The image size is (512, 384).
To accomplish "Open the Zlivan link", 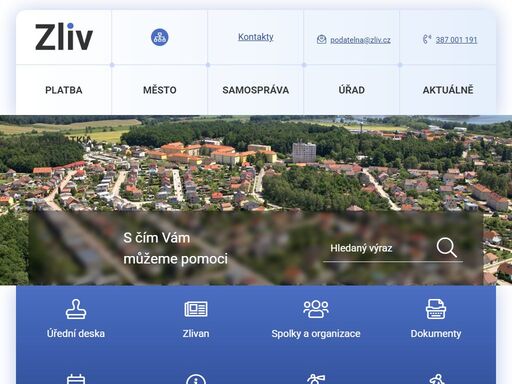I will tap(196, 334).
